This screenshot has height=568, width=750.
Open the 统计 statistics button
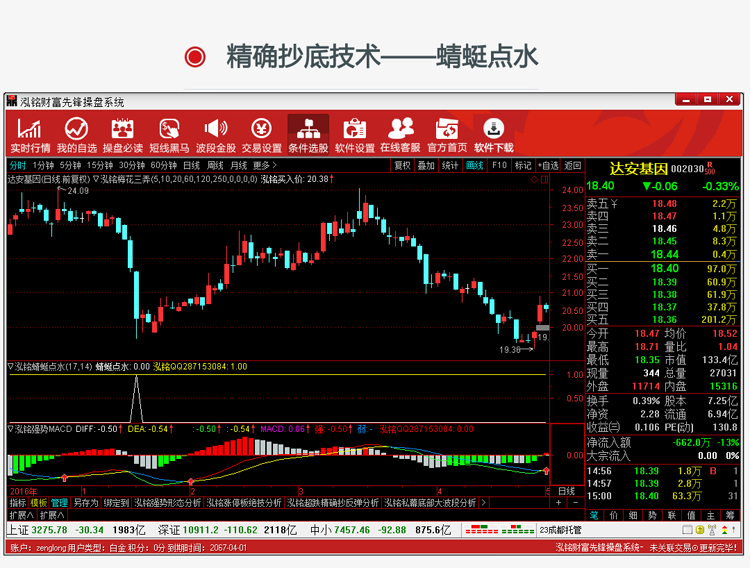450,166
